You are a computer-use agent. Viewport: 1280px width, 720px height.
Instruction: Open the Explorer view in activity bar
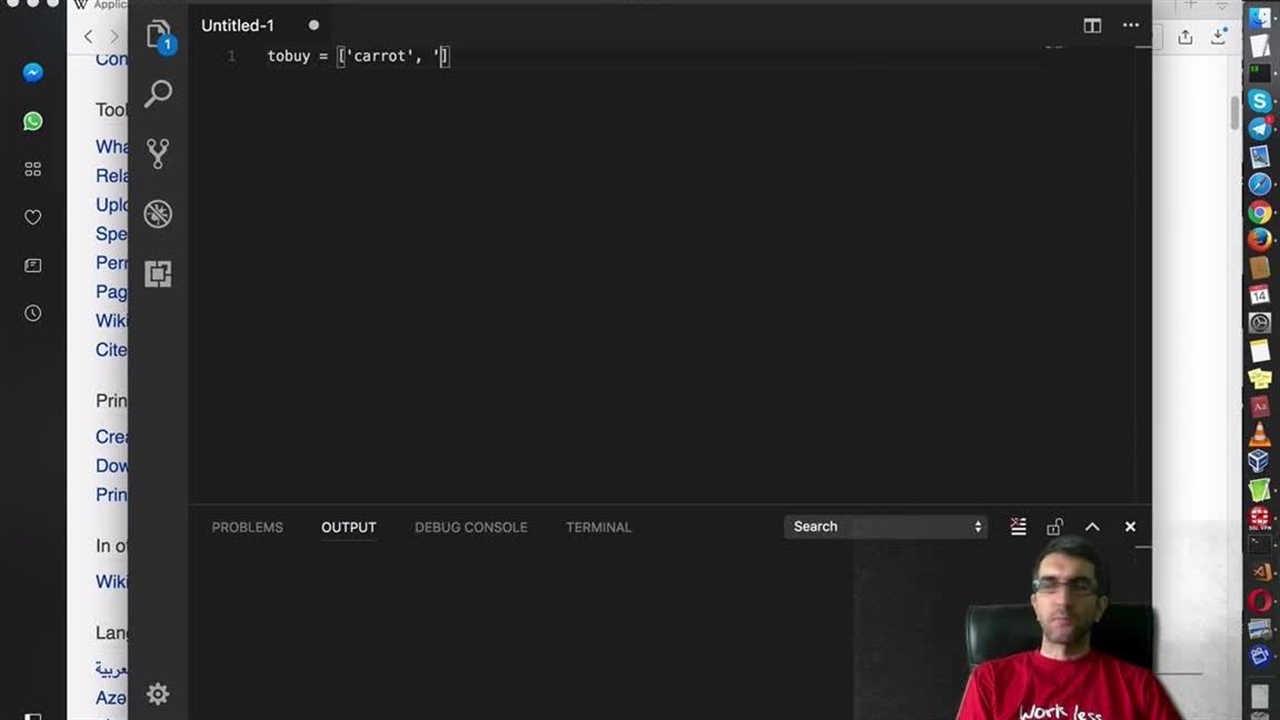click(158, 36)
